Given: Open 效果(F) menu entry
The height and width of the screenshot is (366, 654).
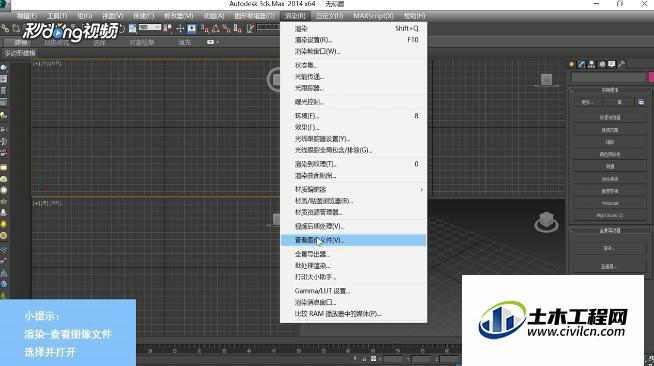Looking at the screenshot, I should pos(353,128).
